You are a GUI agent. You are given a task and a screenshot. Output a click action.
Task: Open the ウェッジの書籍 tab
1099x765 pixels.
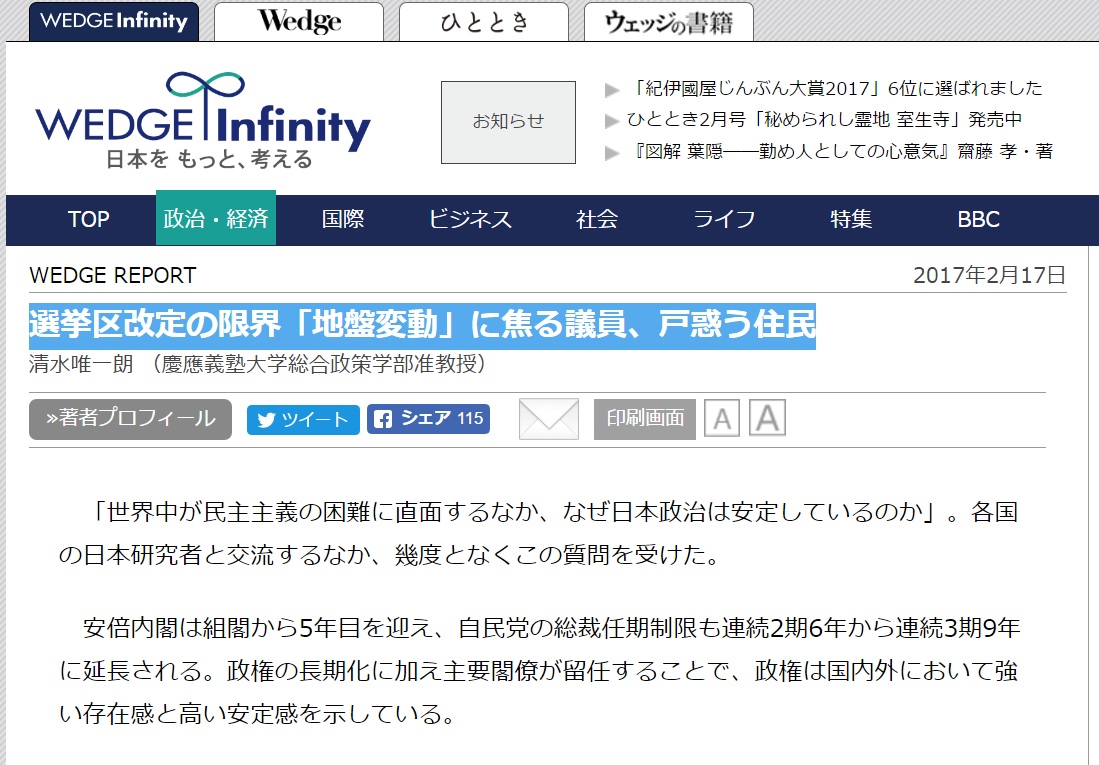click(x=668, y=22)
